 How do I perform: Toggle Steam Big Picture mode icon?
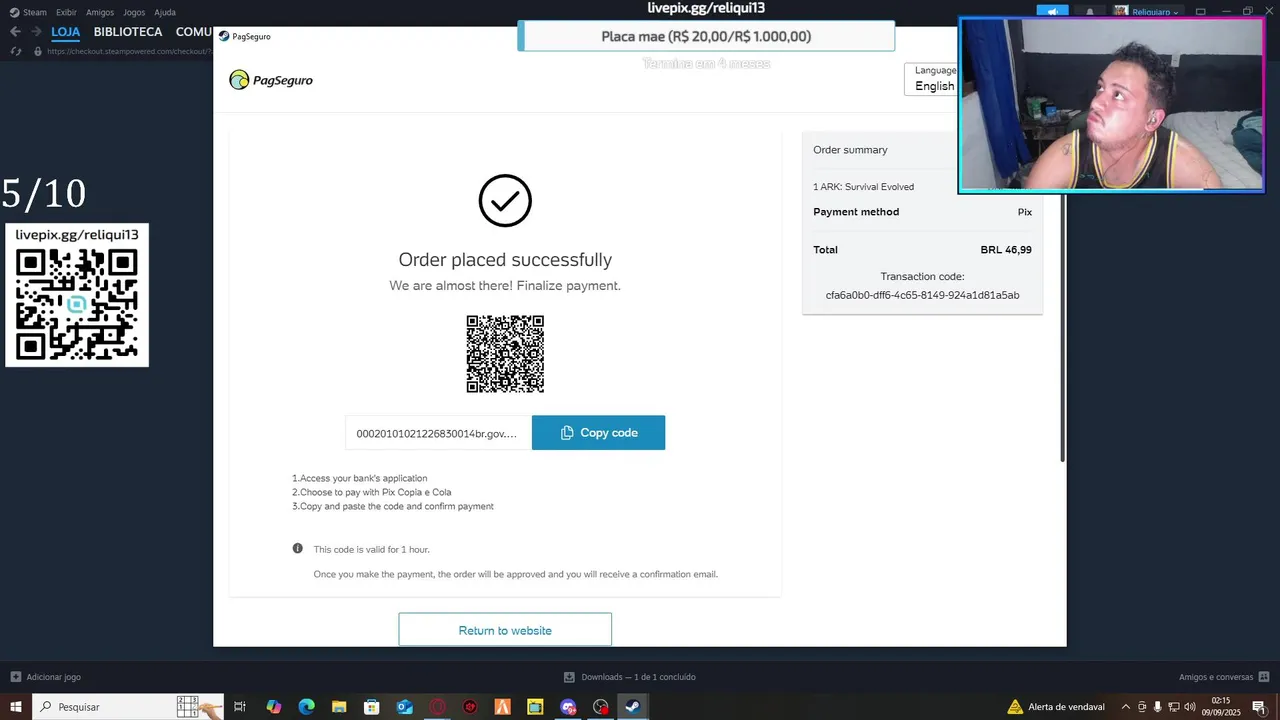click(1201, 12)
